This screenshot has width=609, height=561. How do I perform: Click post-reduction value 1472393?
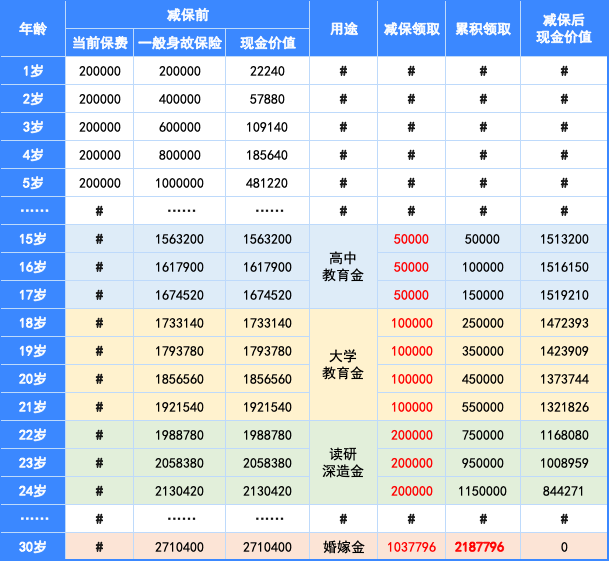pos(564,323)
